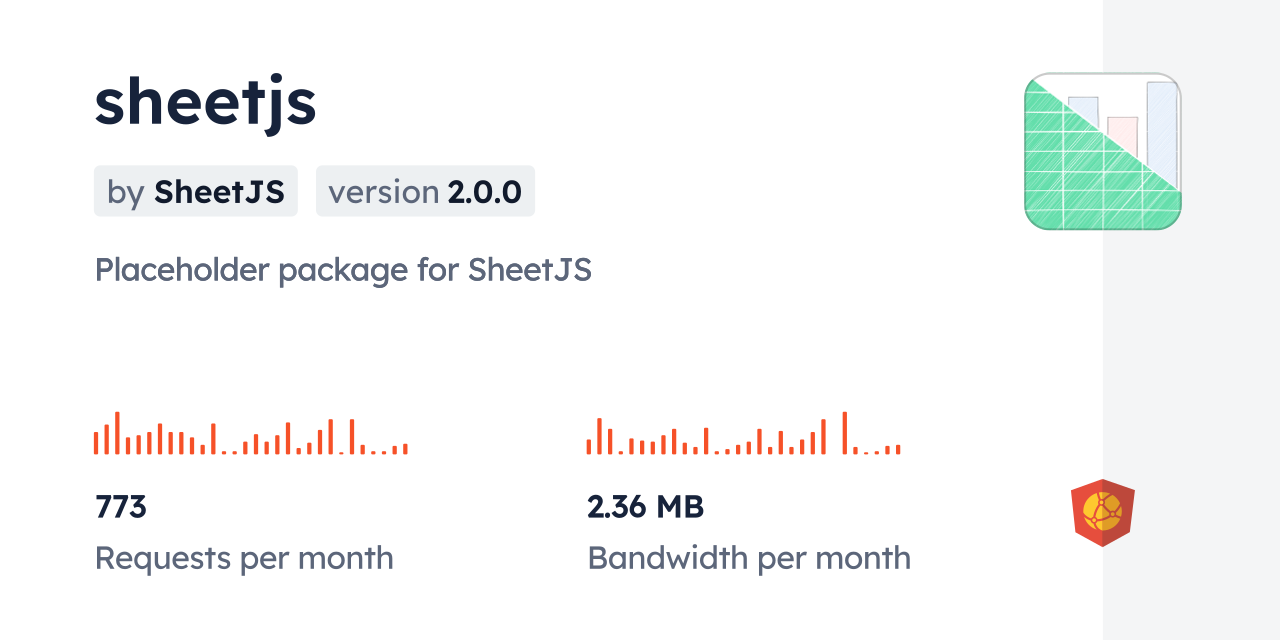This screenshot has width=1280, height=640.
Task: Click the short left blue bar in the logo
Action: (x=1084, y=108)
